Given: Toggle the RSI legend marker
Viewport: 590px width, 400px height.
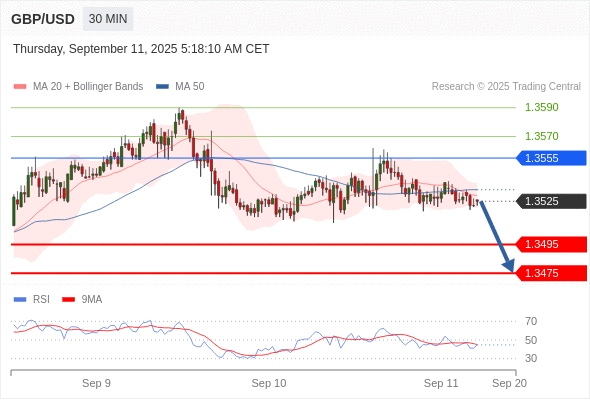Looking at the screenshot, I should (x=20, y=300).
